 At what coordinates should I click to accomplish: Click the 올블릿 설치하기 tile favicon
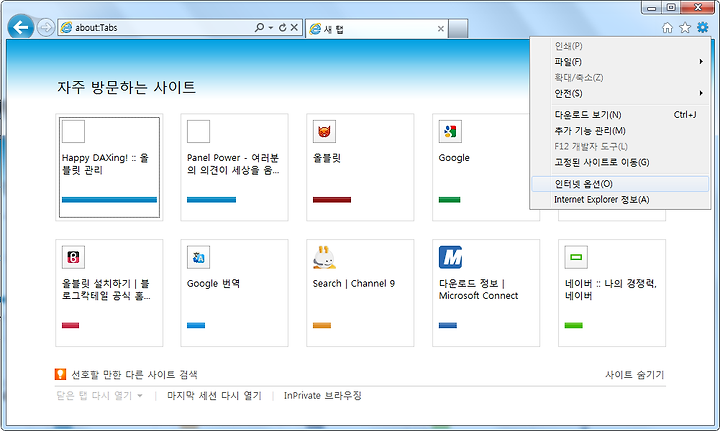pyautogui.click(x=73, y=257)
